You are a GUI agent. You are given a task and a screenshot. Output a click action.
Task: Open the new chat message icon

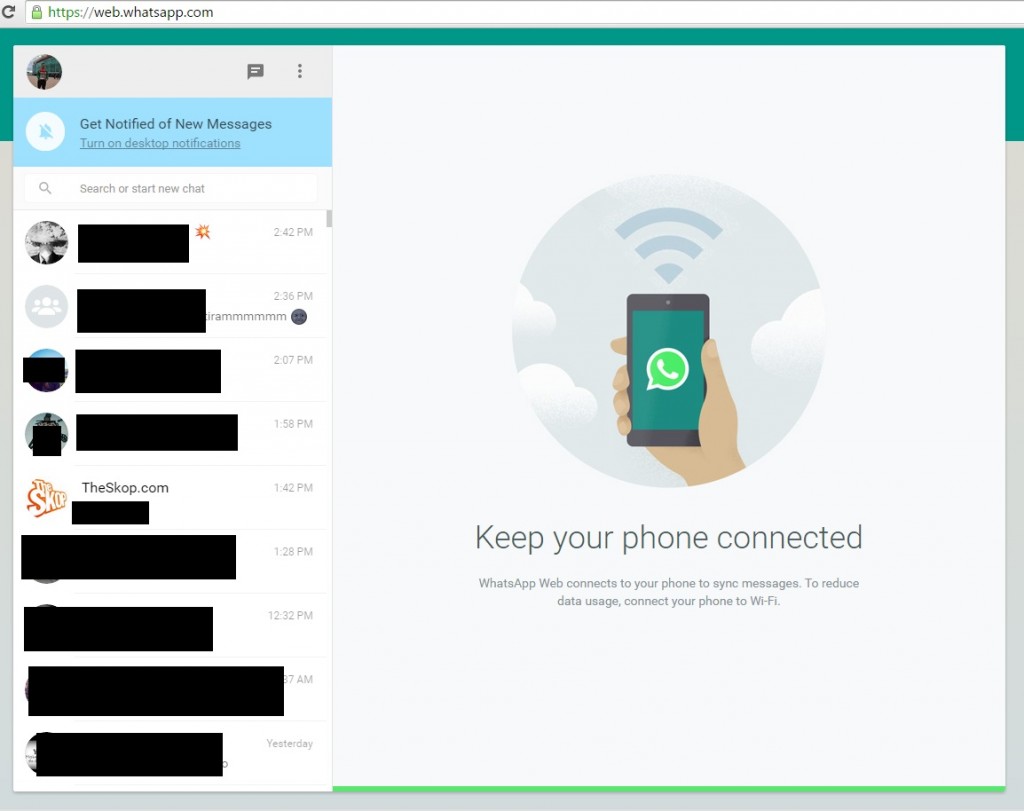coord(256,71)
